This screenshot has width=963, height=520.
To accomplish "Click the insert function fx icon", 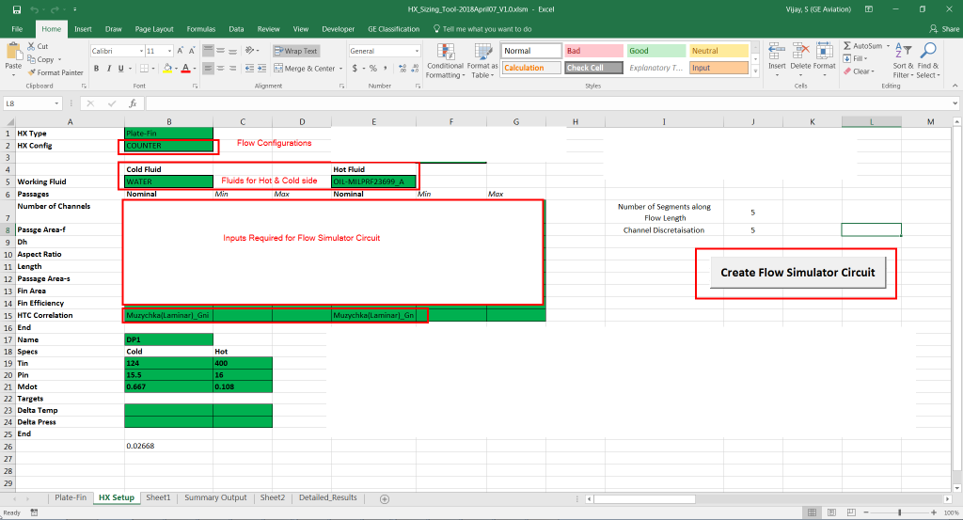I will tap(133, 104).
